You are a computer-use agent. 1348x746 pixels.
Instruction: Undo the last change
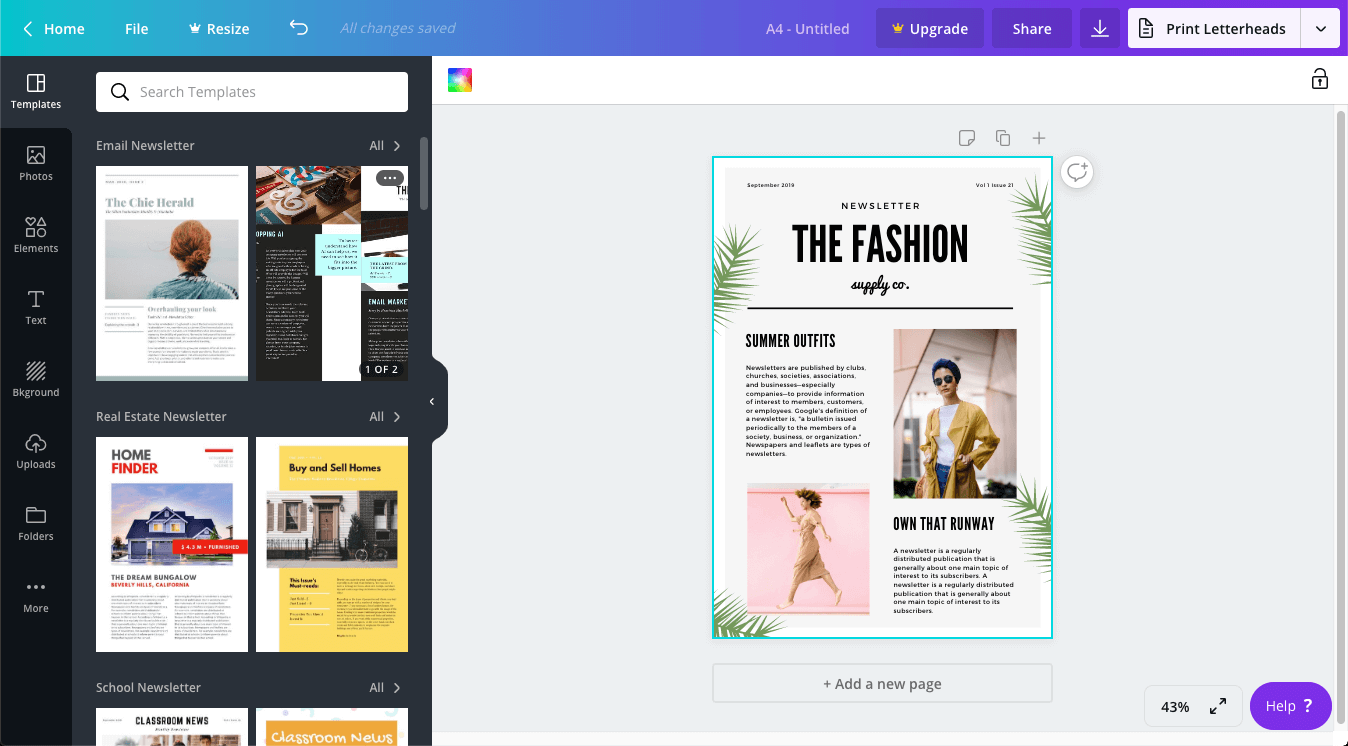pos(298,28)
